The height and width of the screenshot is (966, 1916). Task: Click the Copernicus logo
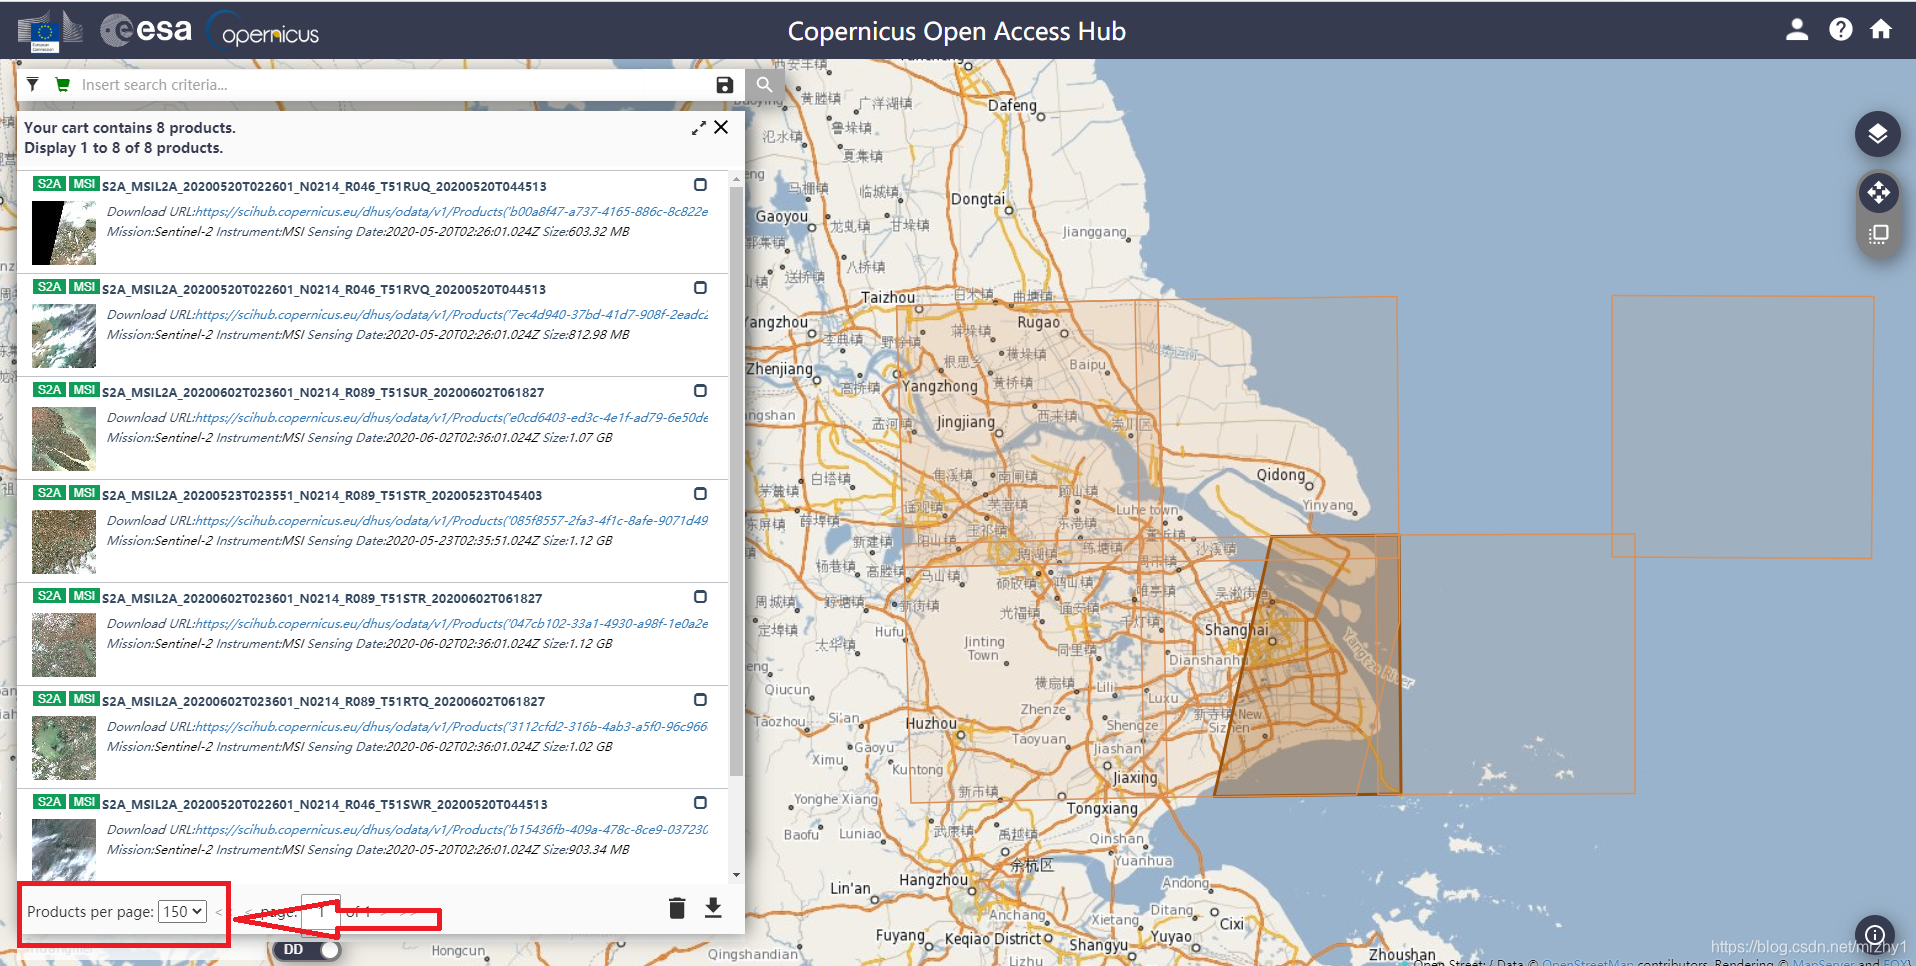pos(263,32)
